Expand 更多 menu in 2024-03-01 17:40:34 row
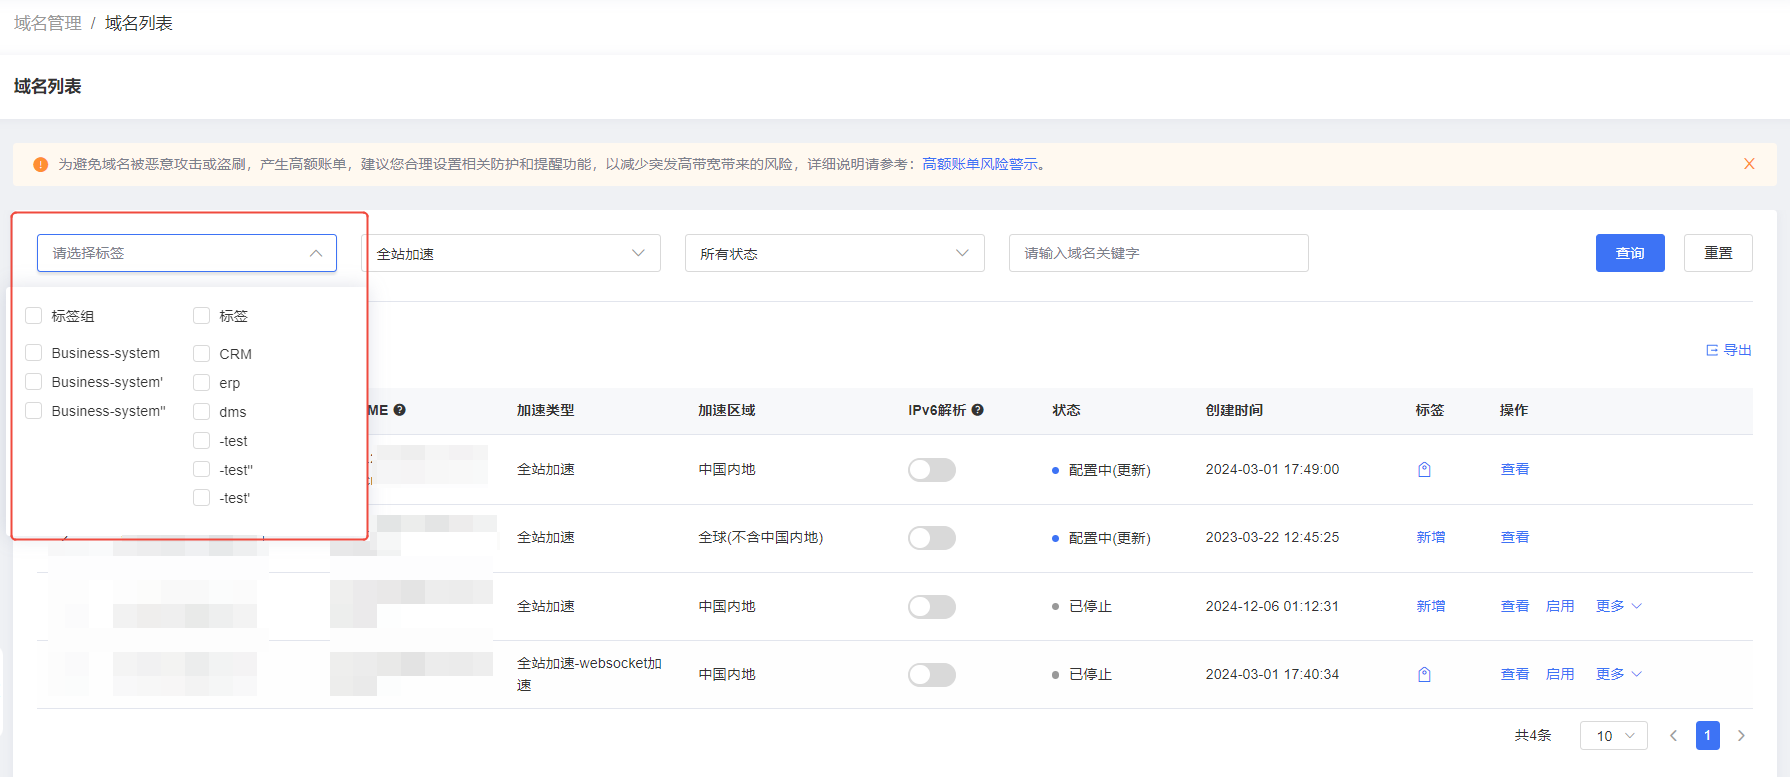The width and height of the screenshot is (1790, 777). 1619,674
